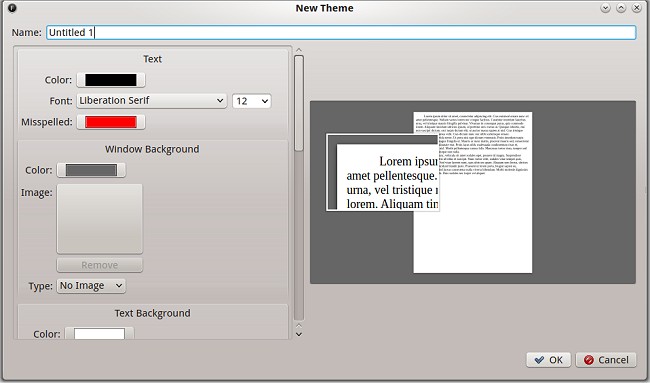The width and height of the screenshot is (650, 383).
Task: Close the New Theme dialog
Action: [637, 8]
